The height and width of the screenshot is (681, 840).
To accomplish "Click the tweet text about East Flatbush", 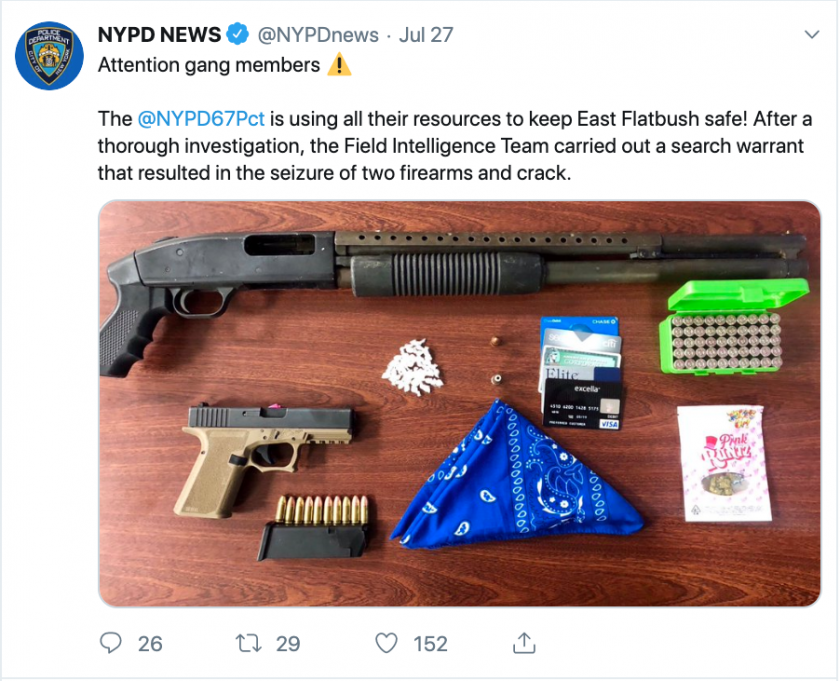I will coord(455,146).
